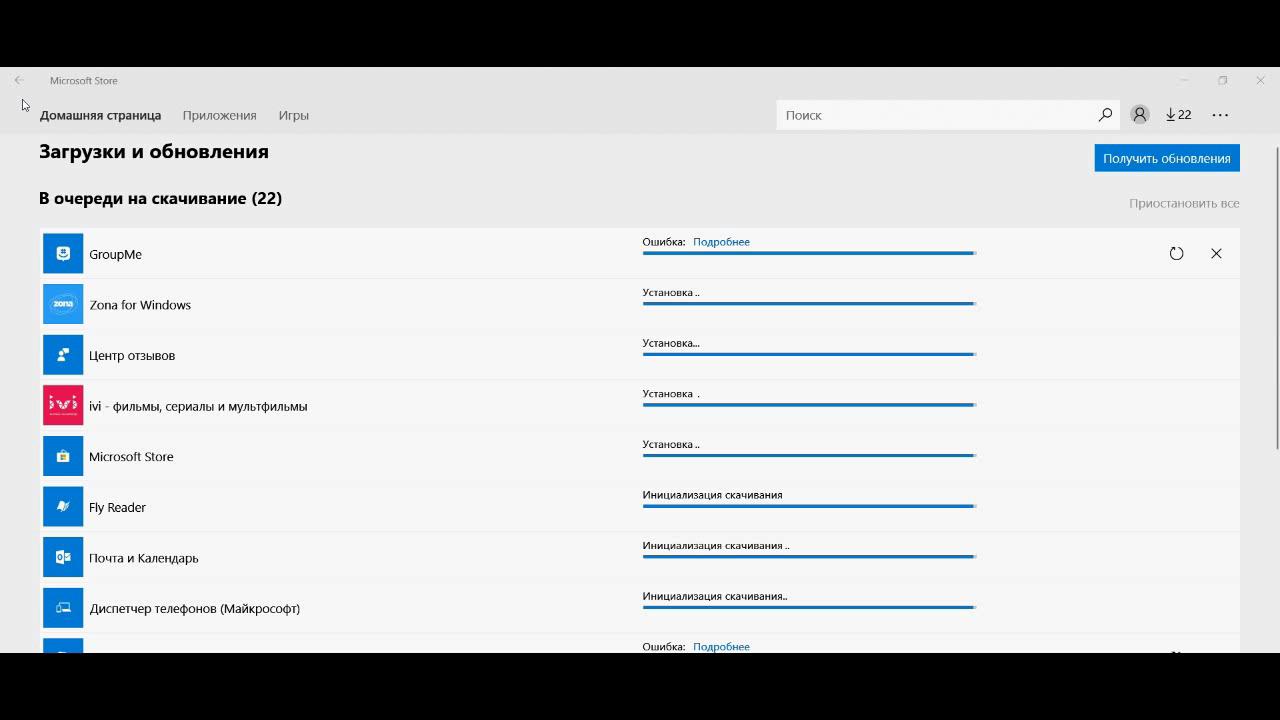The width and height of the screenshot is (1280, 720).
Task: Click the ivi app icon
Action: (63, 405)
